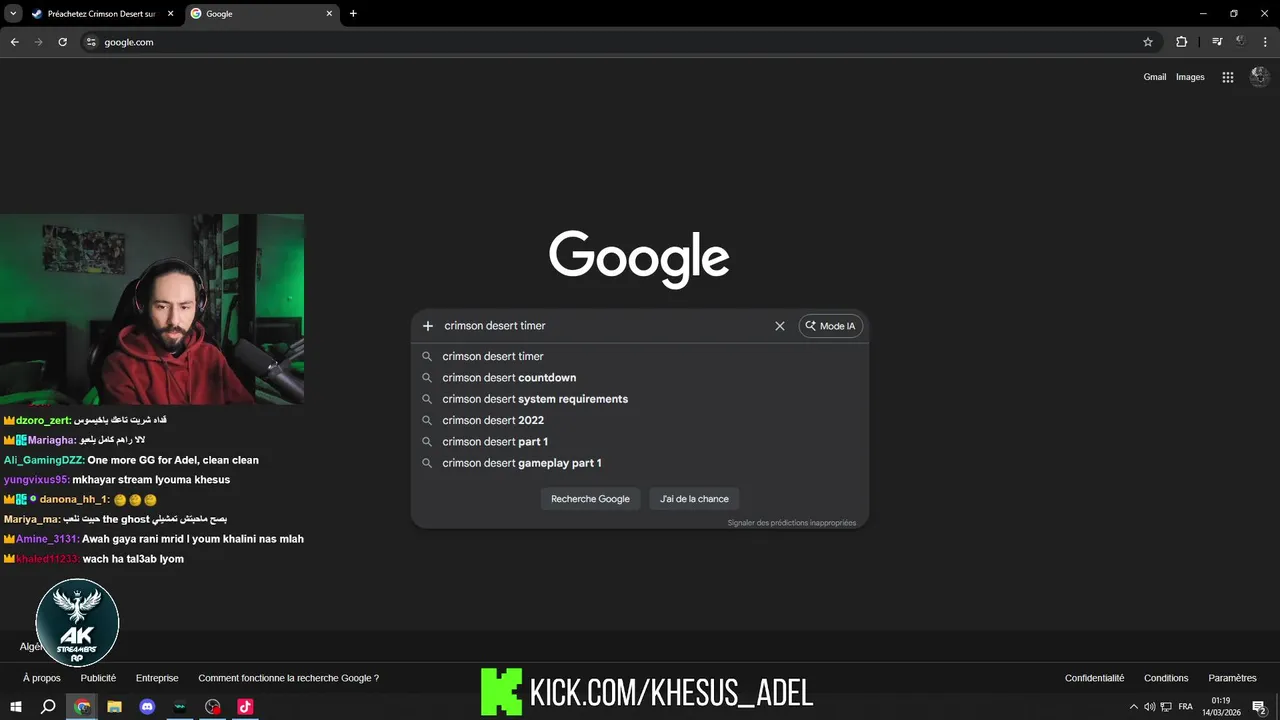This screenshot has height=720, width=1280.
Task: Open 'Comment fonctionne la recherche Google ?'
Action: pos(289,678)
